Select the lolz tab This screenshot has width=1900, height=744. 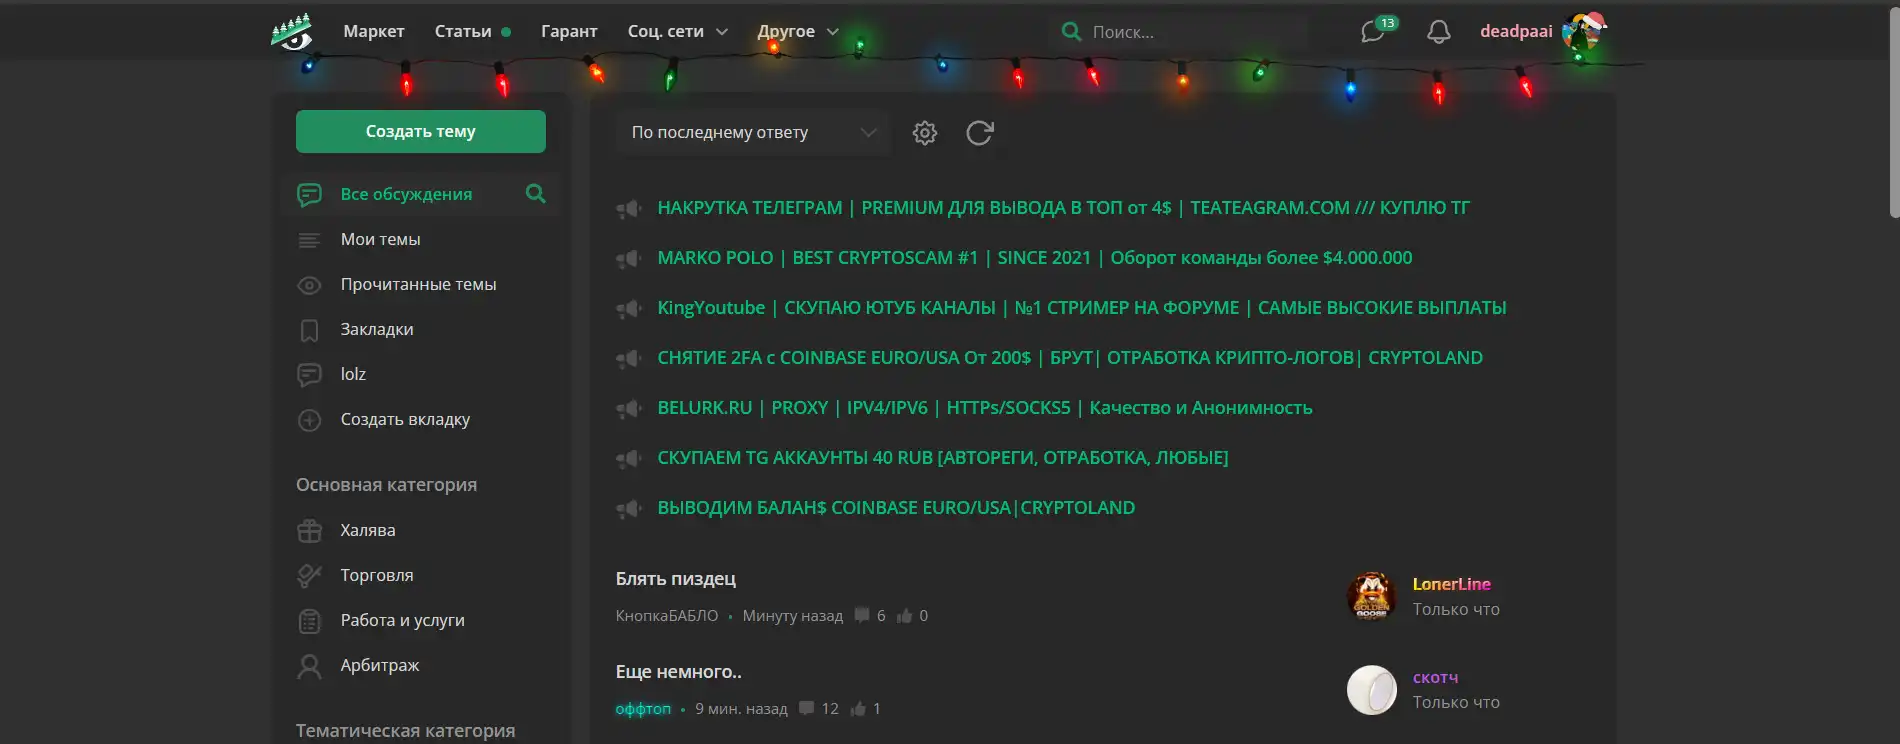353,375
